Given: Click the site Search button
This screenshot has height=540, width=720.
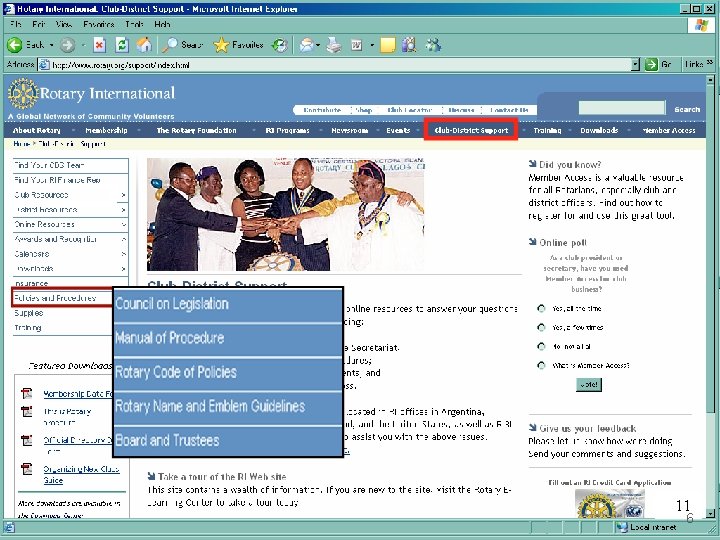Looking at the screenshot, I should click(x=687, y=109).
